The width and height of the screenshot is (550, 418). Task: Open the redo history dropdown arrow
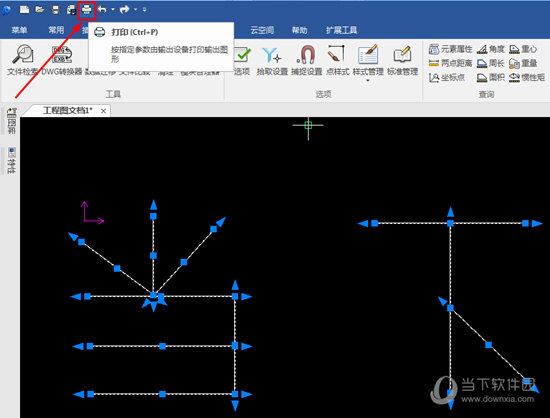[135, 9]
